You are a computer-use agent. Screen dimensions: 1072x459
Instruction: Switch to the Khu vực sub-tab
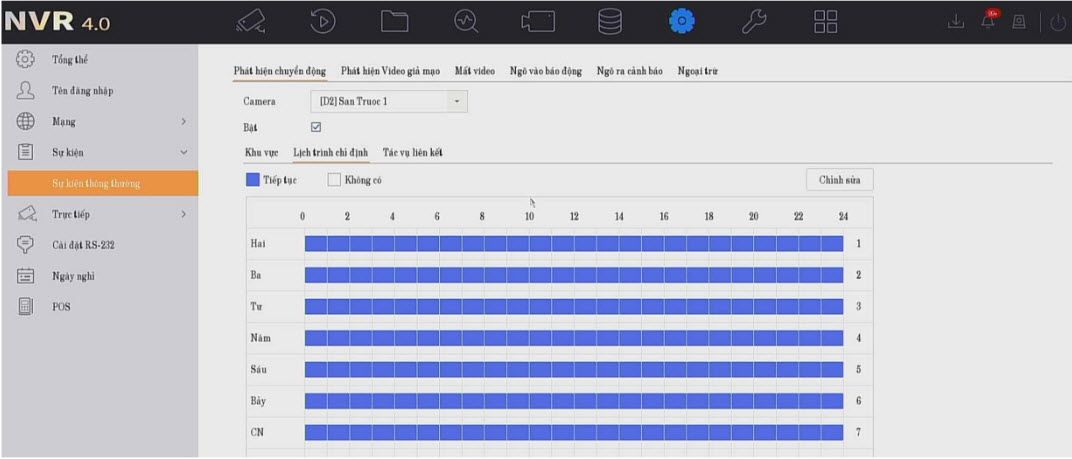[x=261, y=152]
